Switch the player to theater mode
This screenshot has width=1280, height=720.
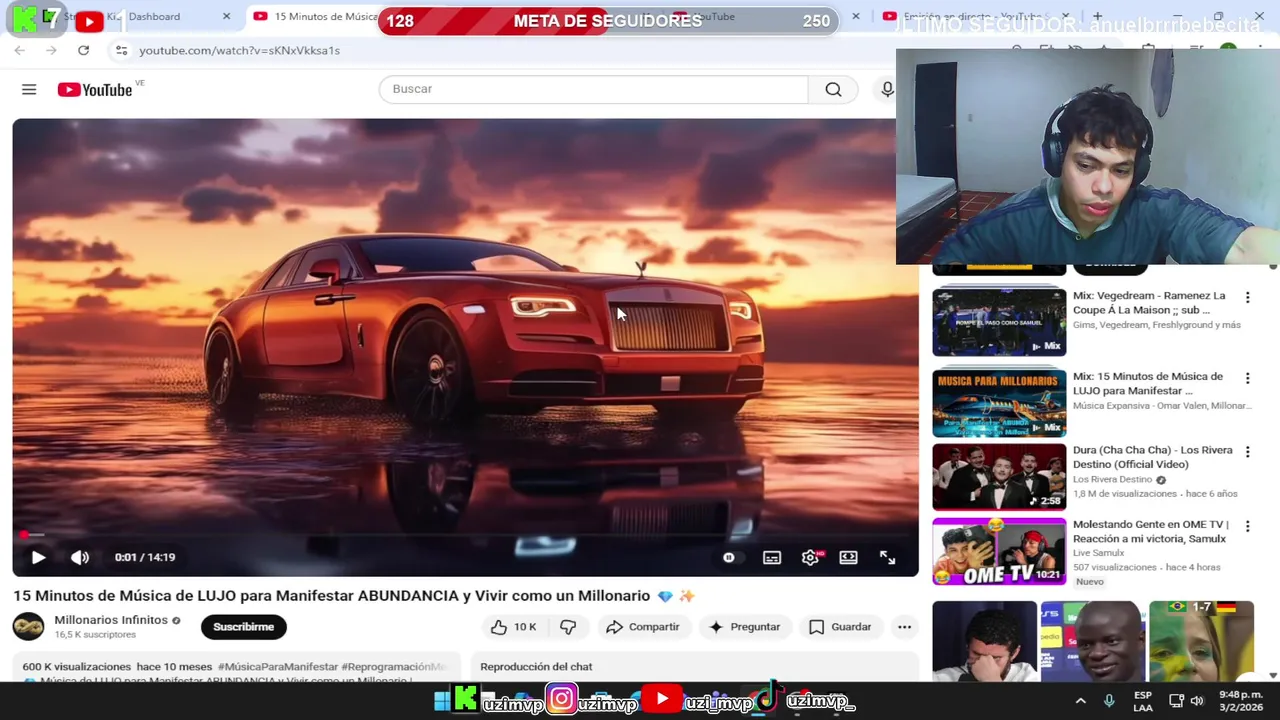[x=848, y=557]
